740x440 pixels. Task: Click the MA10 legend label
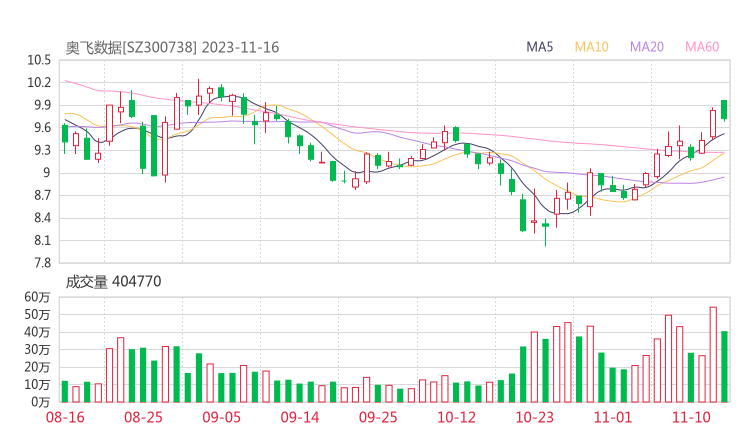pyautogui.click(x=591, y=47)
